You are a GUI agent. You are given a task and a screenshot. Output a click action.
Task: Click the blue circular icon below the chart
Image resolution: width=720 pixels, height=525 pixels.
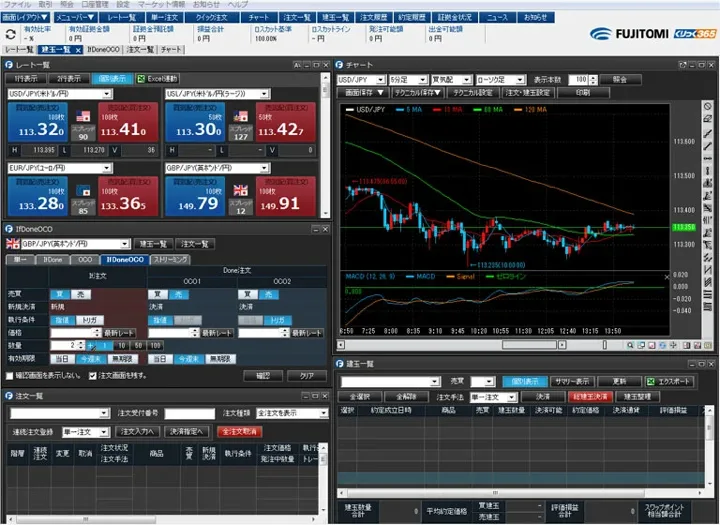pyautogui.click(x=662, y=345)
